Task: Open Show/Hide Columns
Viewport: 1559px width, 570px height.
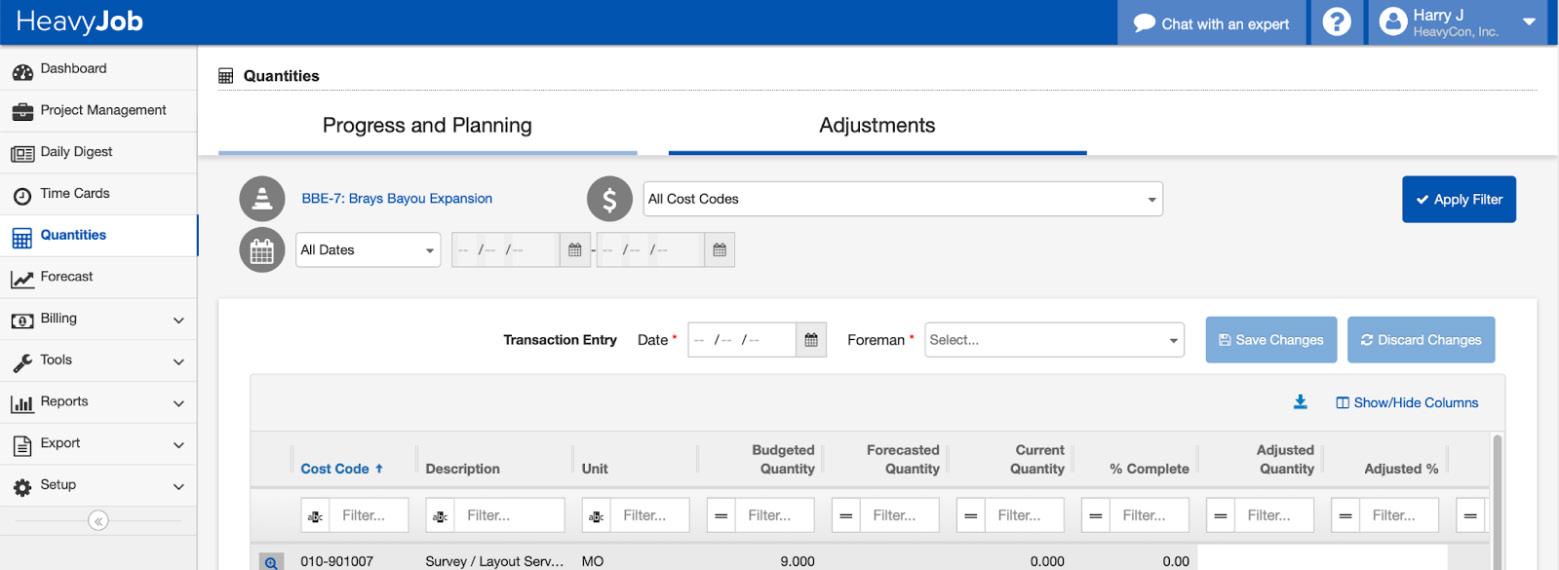Action: point(1407,403)
